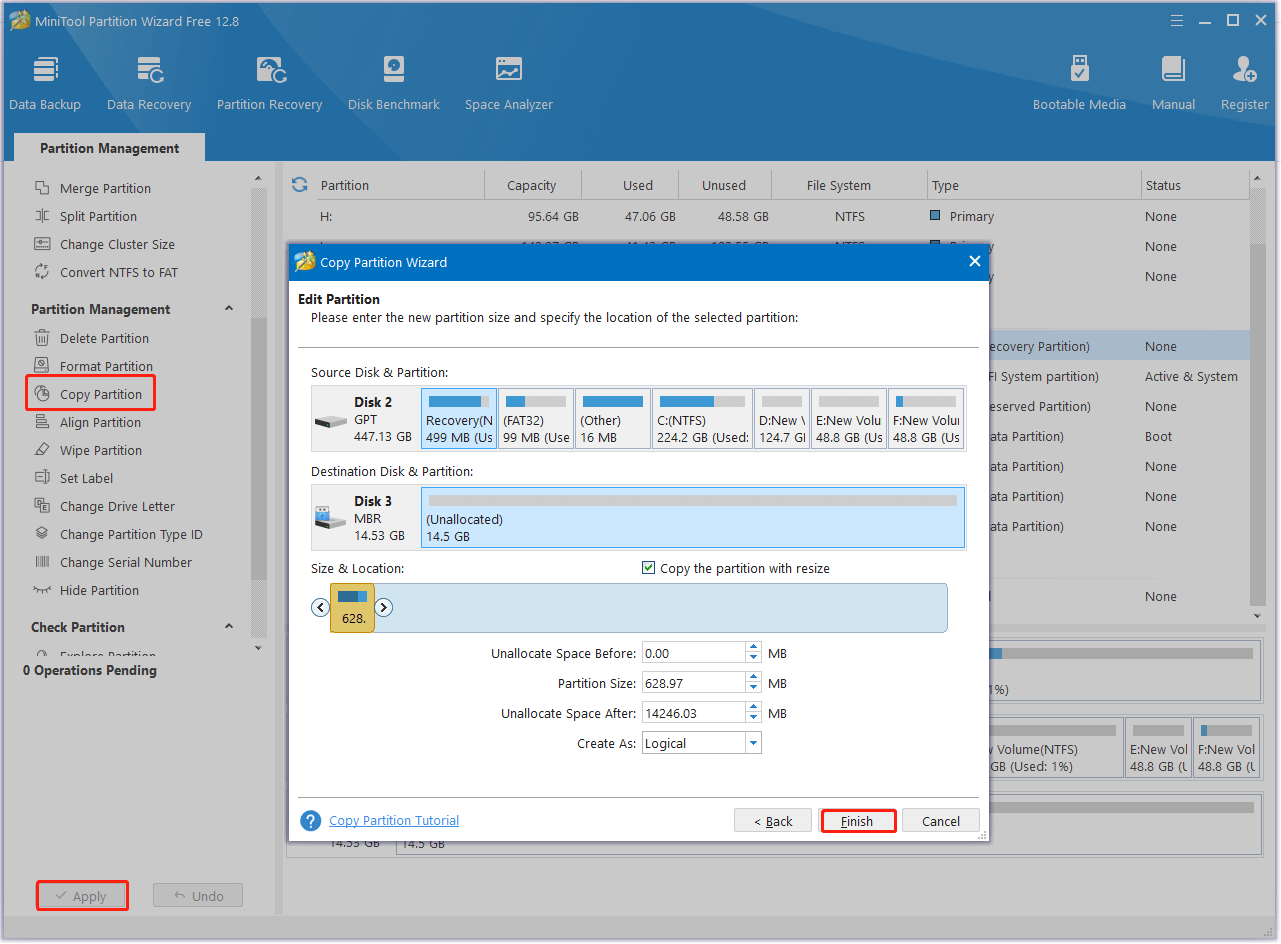The image size is (1281, 944).
Task: Decrease Partition Size with down arrow
Action: [753, 688]
